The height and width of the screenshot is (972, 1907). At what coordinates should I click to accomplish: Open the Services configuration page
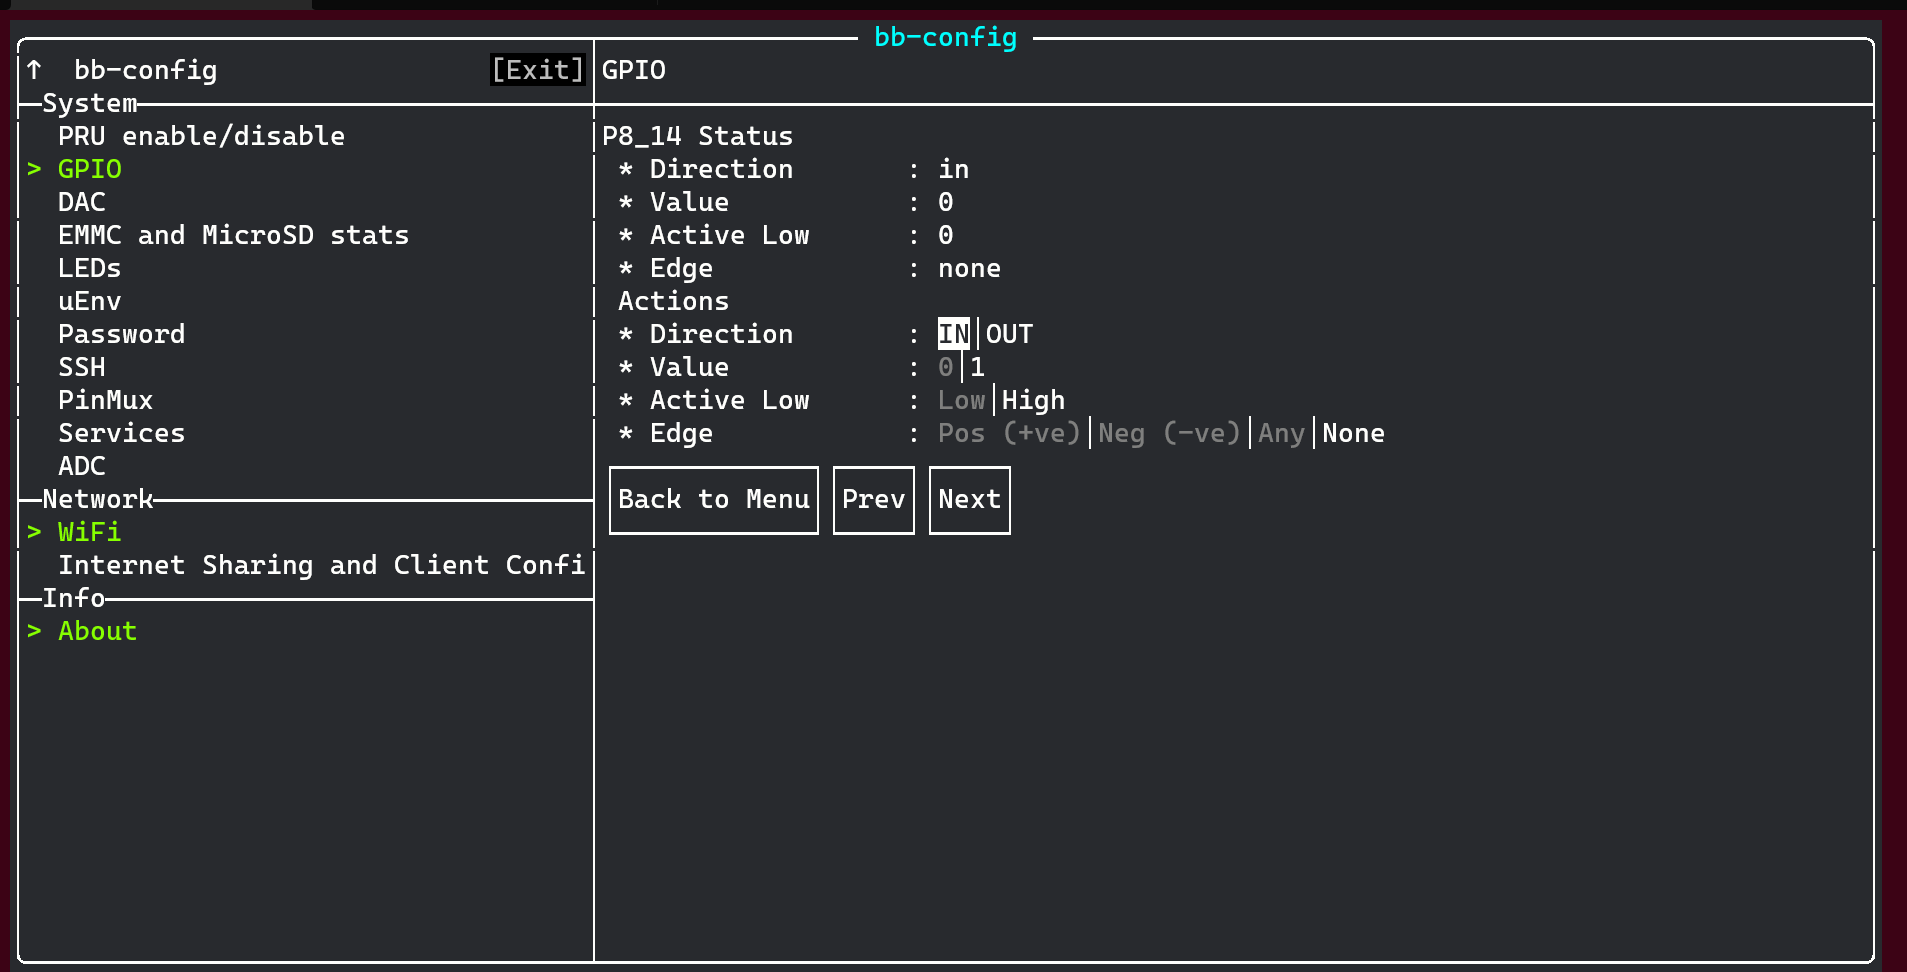pyautogui.click(x=121, y=433)
